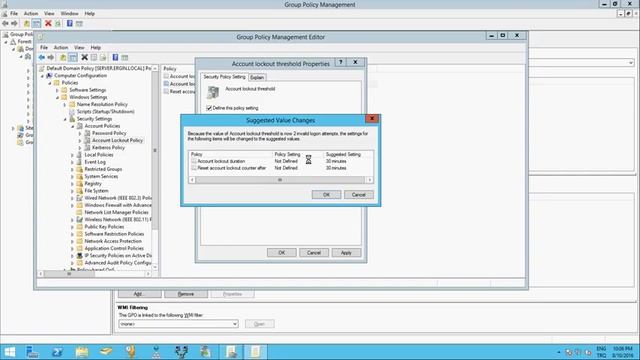Expand the Password Policy node
Viewport: 640px width, 360px height.
click(80, 133)
